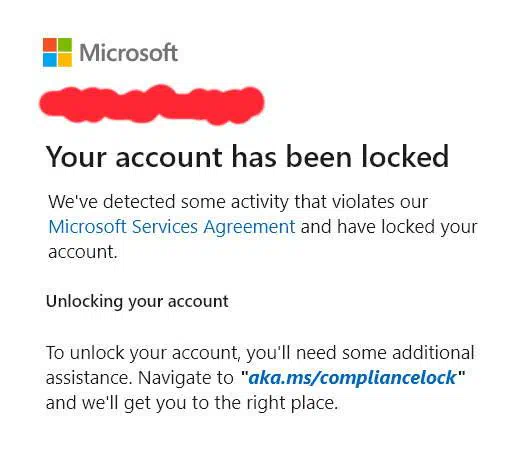Click the "Your account has been locked" heading
The height and width of the screenshot is (458, 516).
247,156
